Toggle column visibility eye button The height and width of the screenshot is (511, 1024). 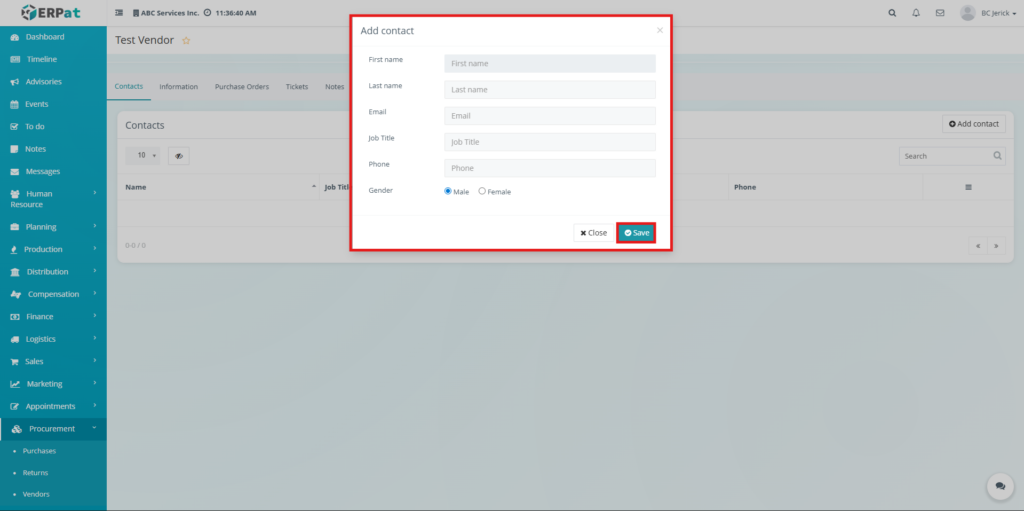(178, 156)
